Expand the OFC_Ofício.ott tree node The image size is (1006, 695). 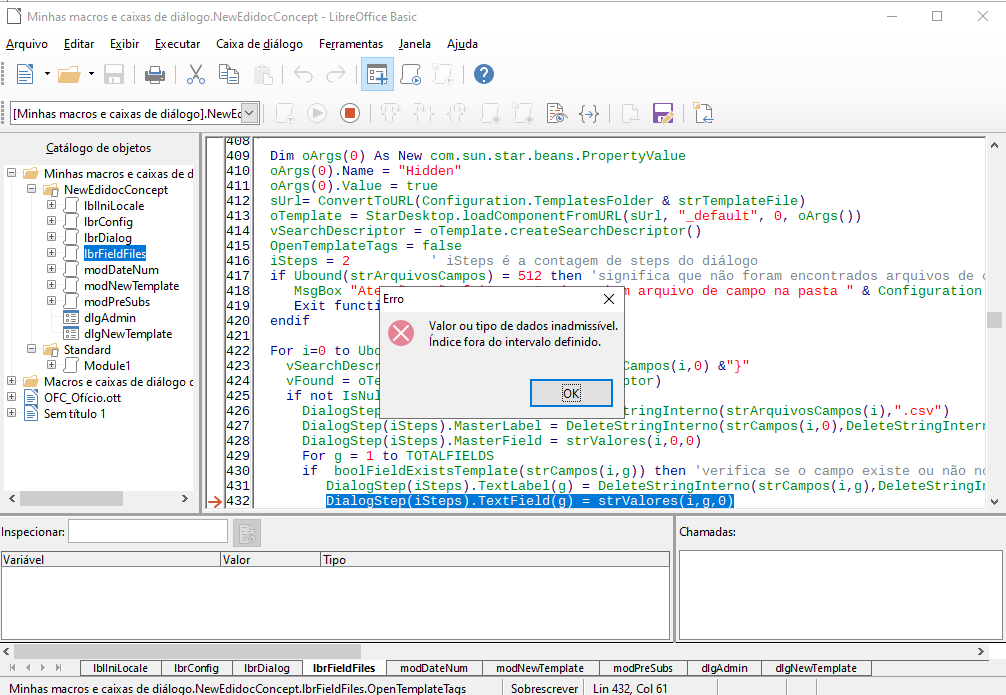tap(12, 397)
